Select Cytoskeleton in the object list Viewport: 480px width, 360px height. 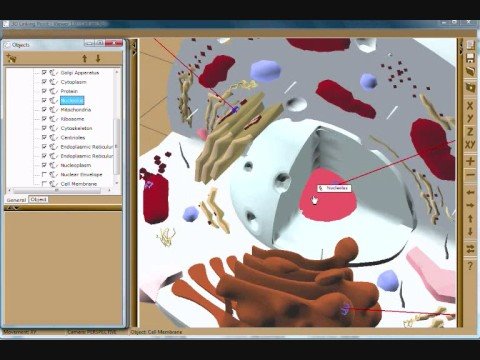[76, 128]
